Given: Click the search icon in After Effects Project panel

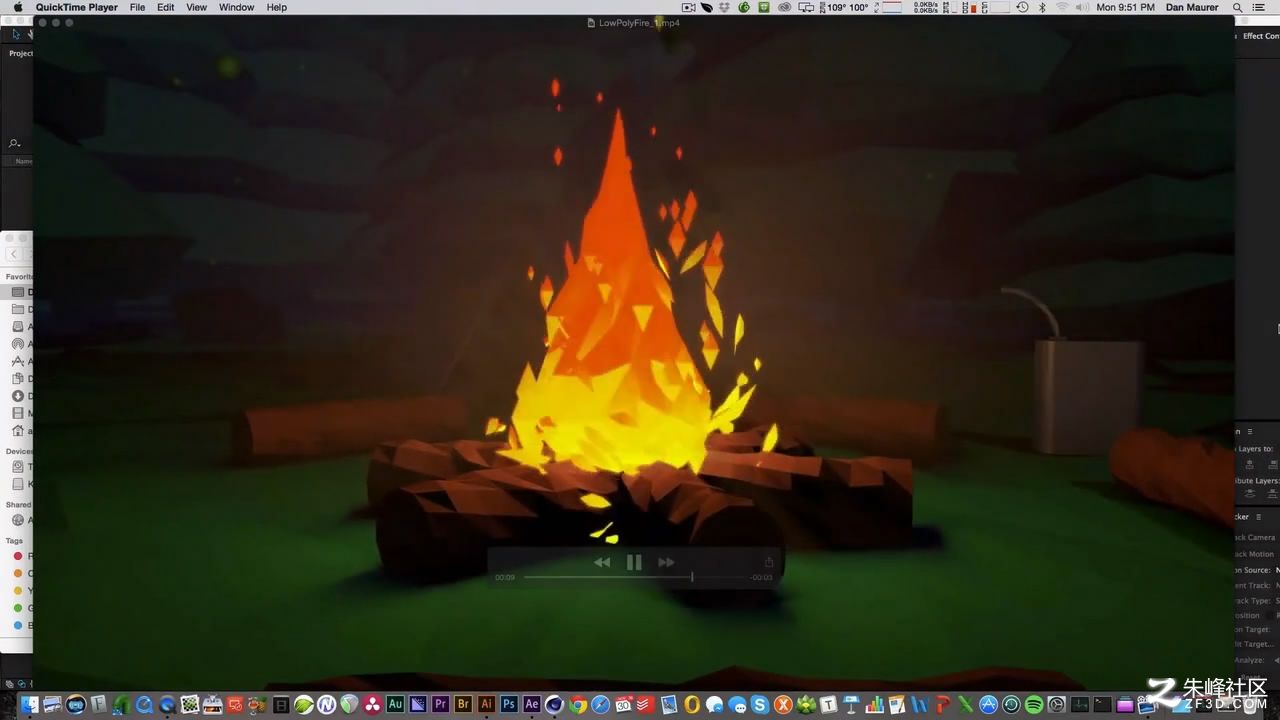Looking at the screenshot, I should [14, 144].
